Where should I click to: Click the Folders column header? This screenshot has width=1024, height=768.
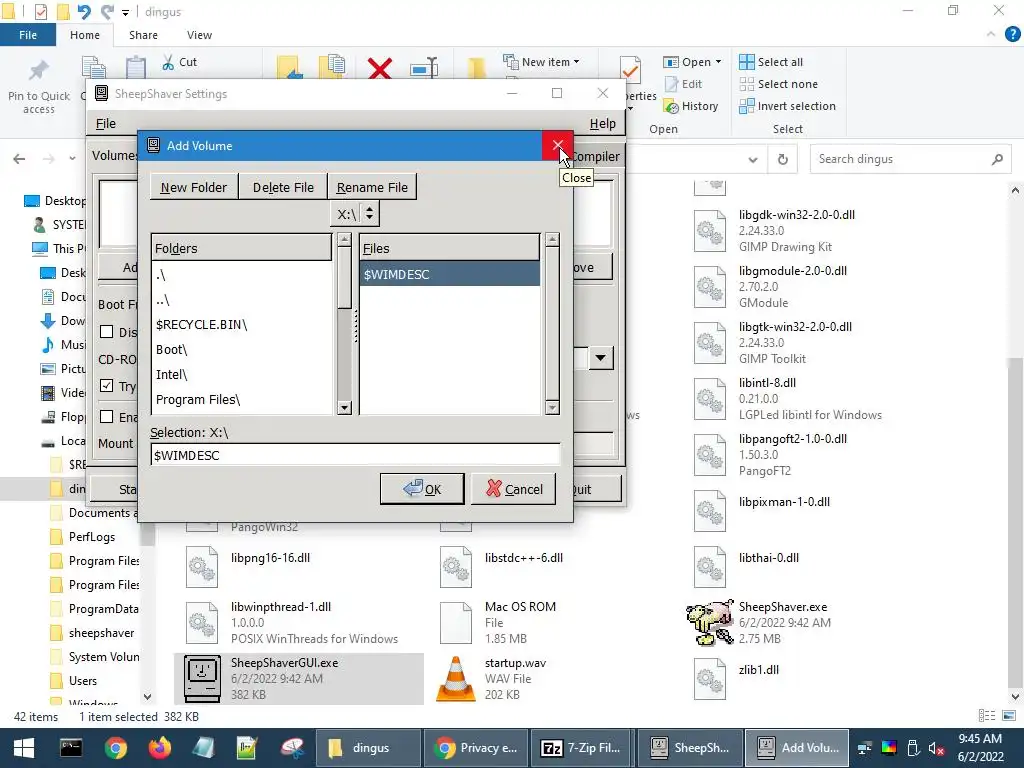(241, 248)
